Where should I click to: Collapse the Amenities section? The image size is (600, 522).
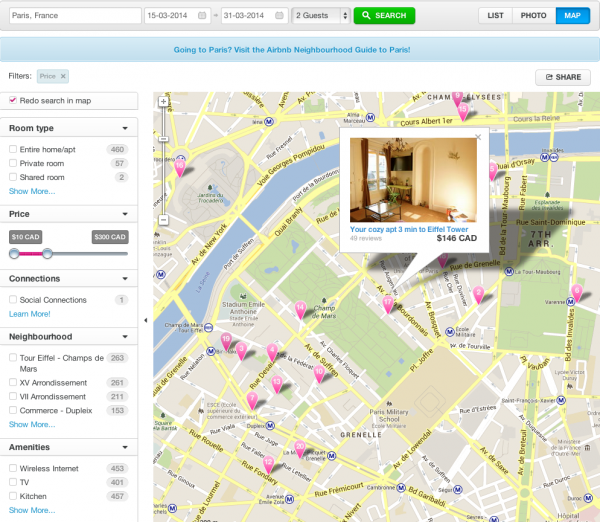[x=125, y=447]
